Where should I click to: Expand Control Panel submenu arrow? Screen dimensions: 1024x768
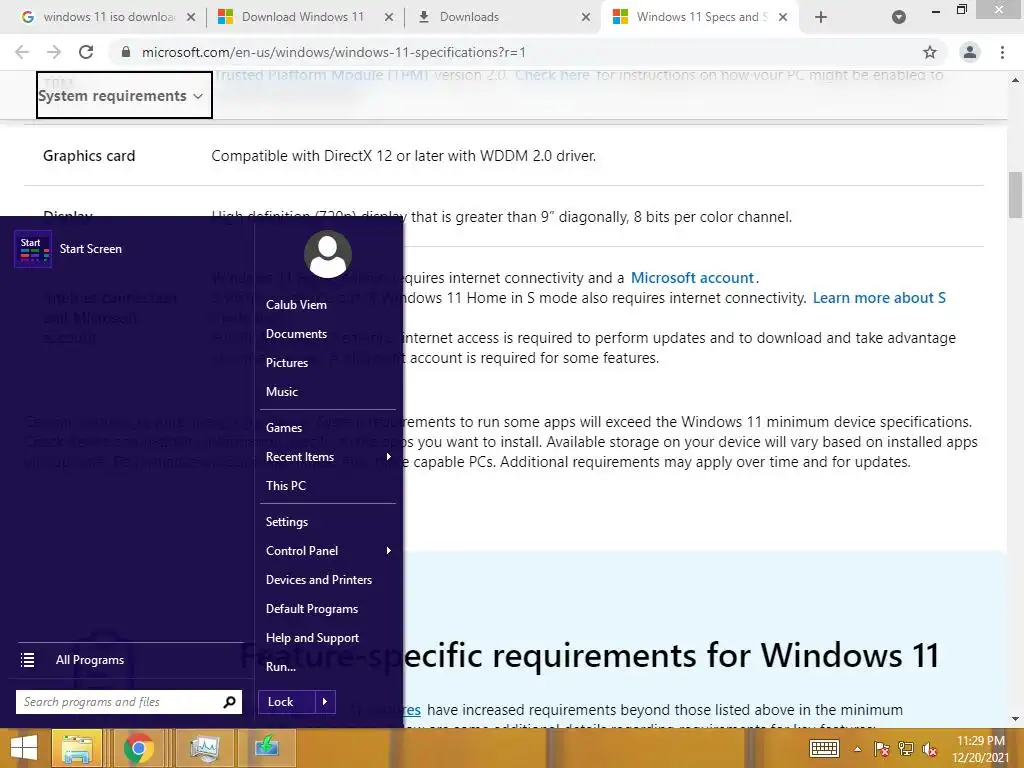pyautogui.click(x=389, y=551)
